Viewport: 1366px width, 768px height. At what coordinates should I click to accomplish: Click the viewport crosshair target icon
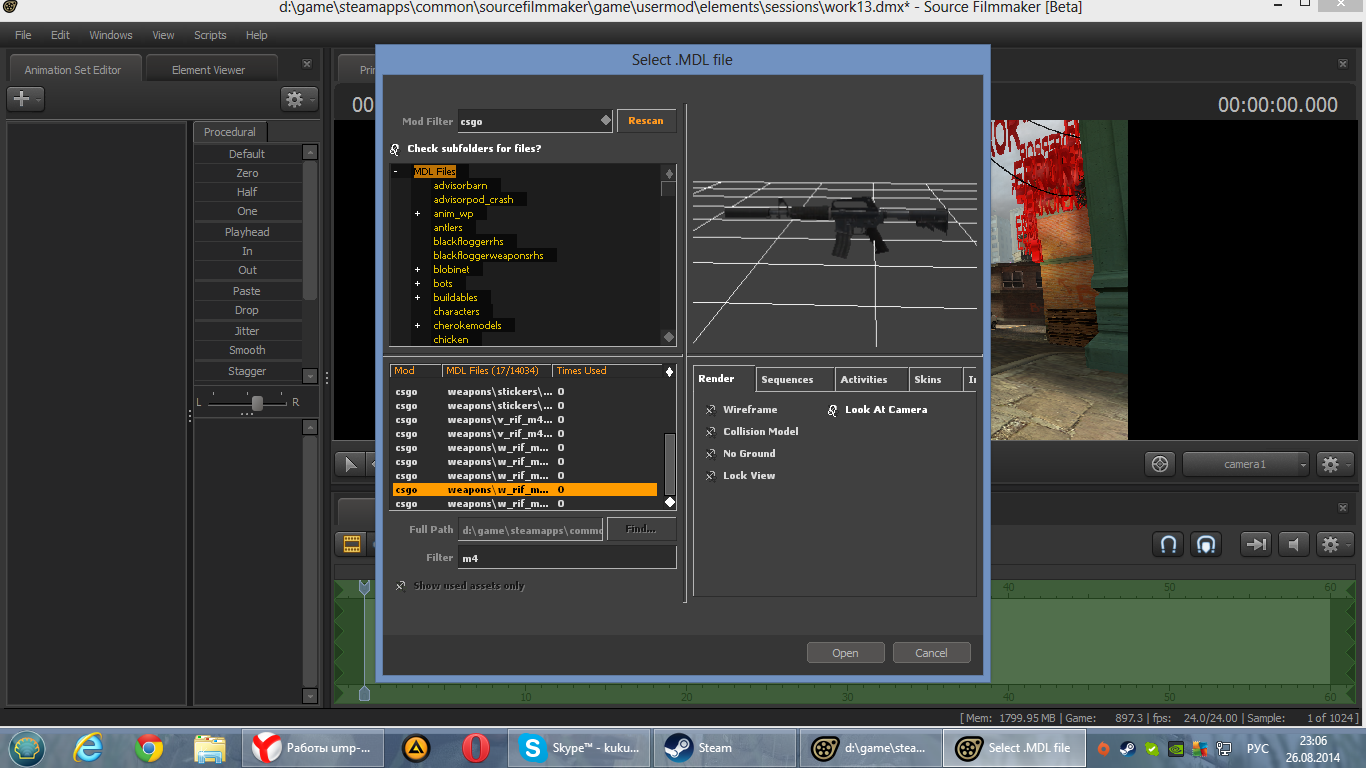click(1160, 464)
